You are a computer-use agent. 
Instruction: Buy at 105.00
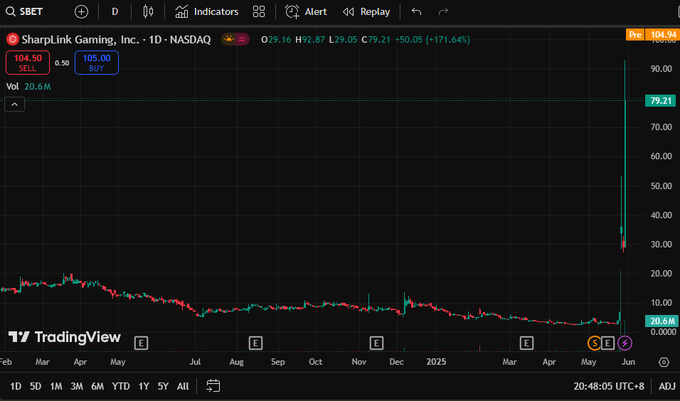[96, 63]
